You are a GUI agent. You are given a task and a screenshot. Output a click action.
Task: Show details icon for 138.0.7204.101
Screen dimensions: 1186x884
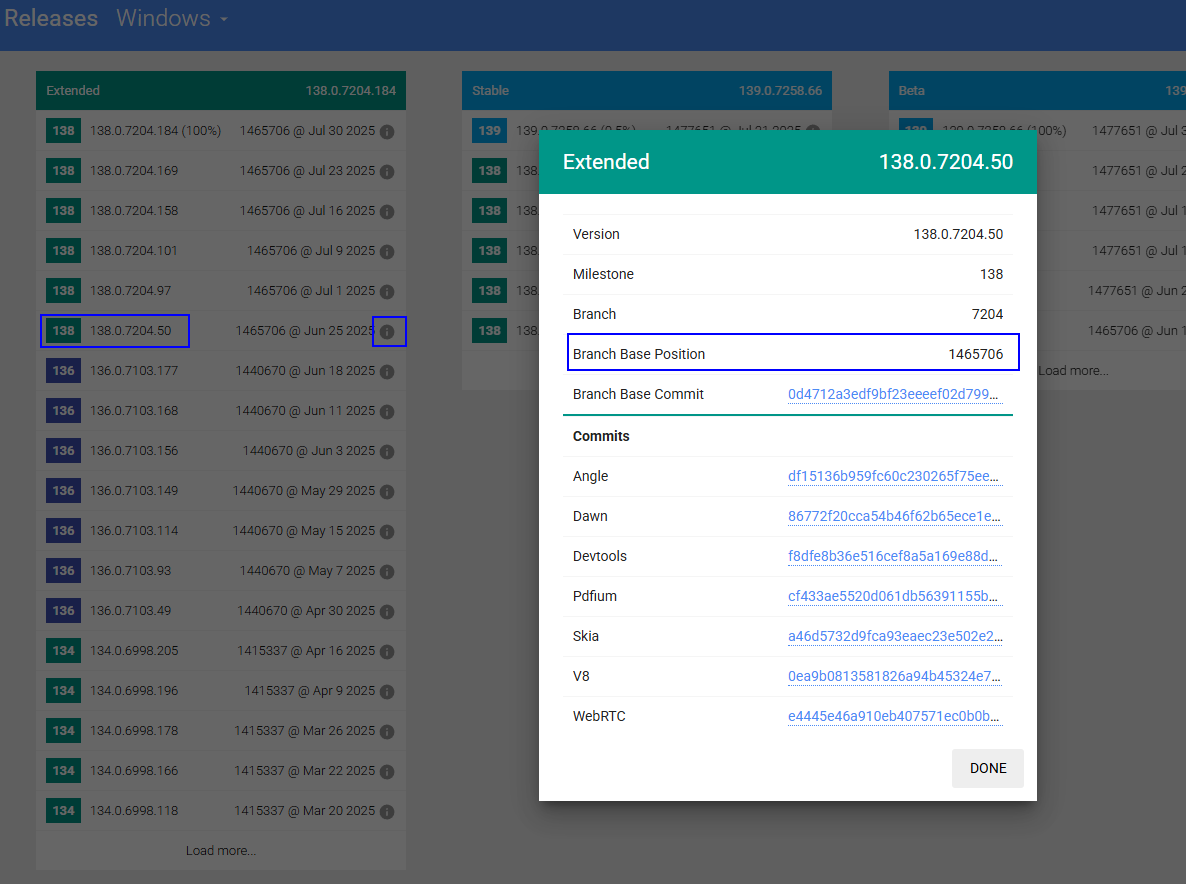(x=387, y=251)
